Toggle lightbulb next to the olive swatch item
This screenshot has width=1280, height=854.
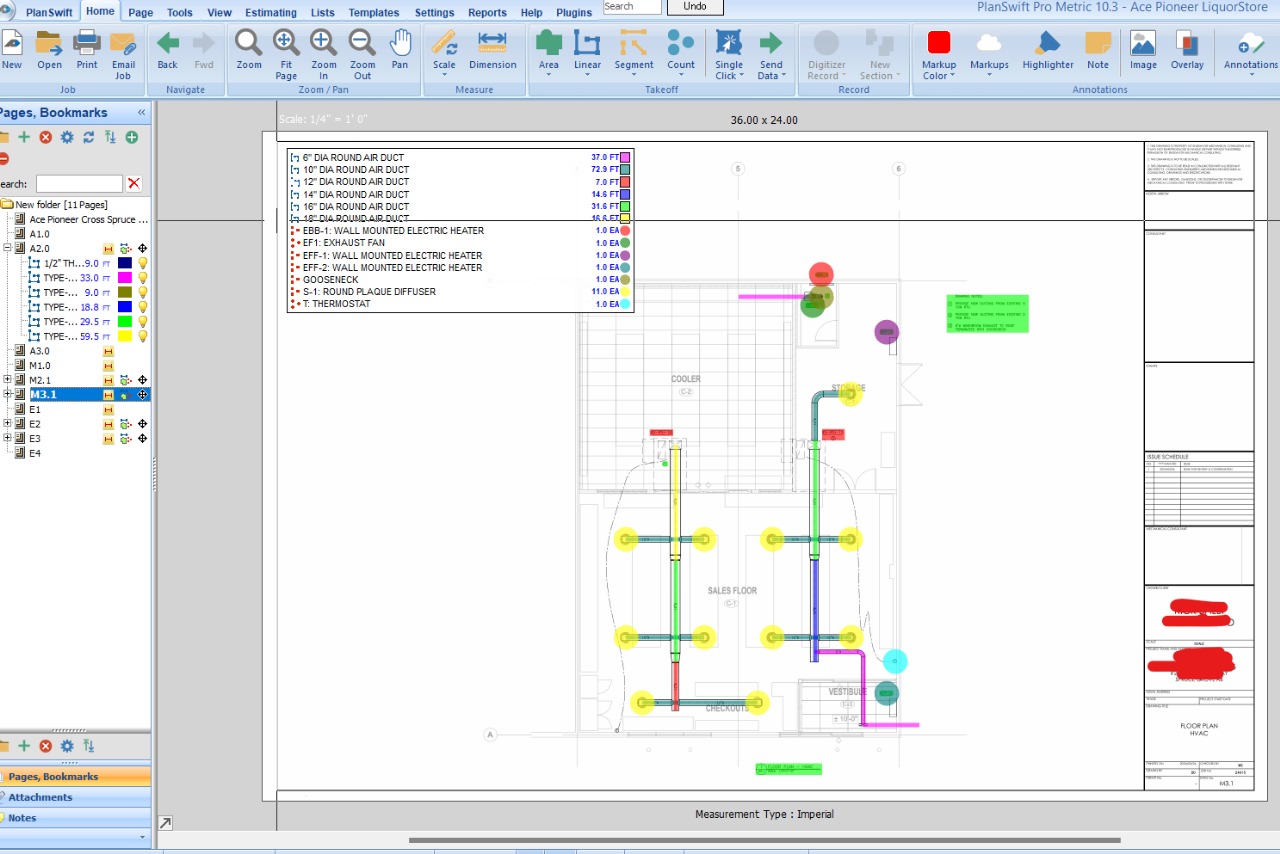(x=142, y=293)
